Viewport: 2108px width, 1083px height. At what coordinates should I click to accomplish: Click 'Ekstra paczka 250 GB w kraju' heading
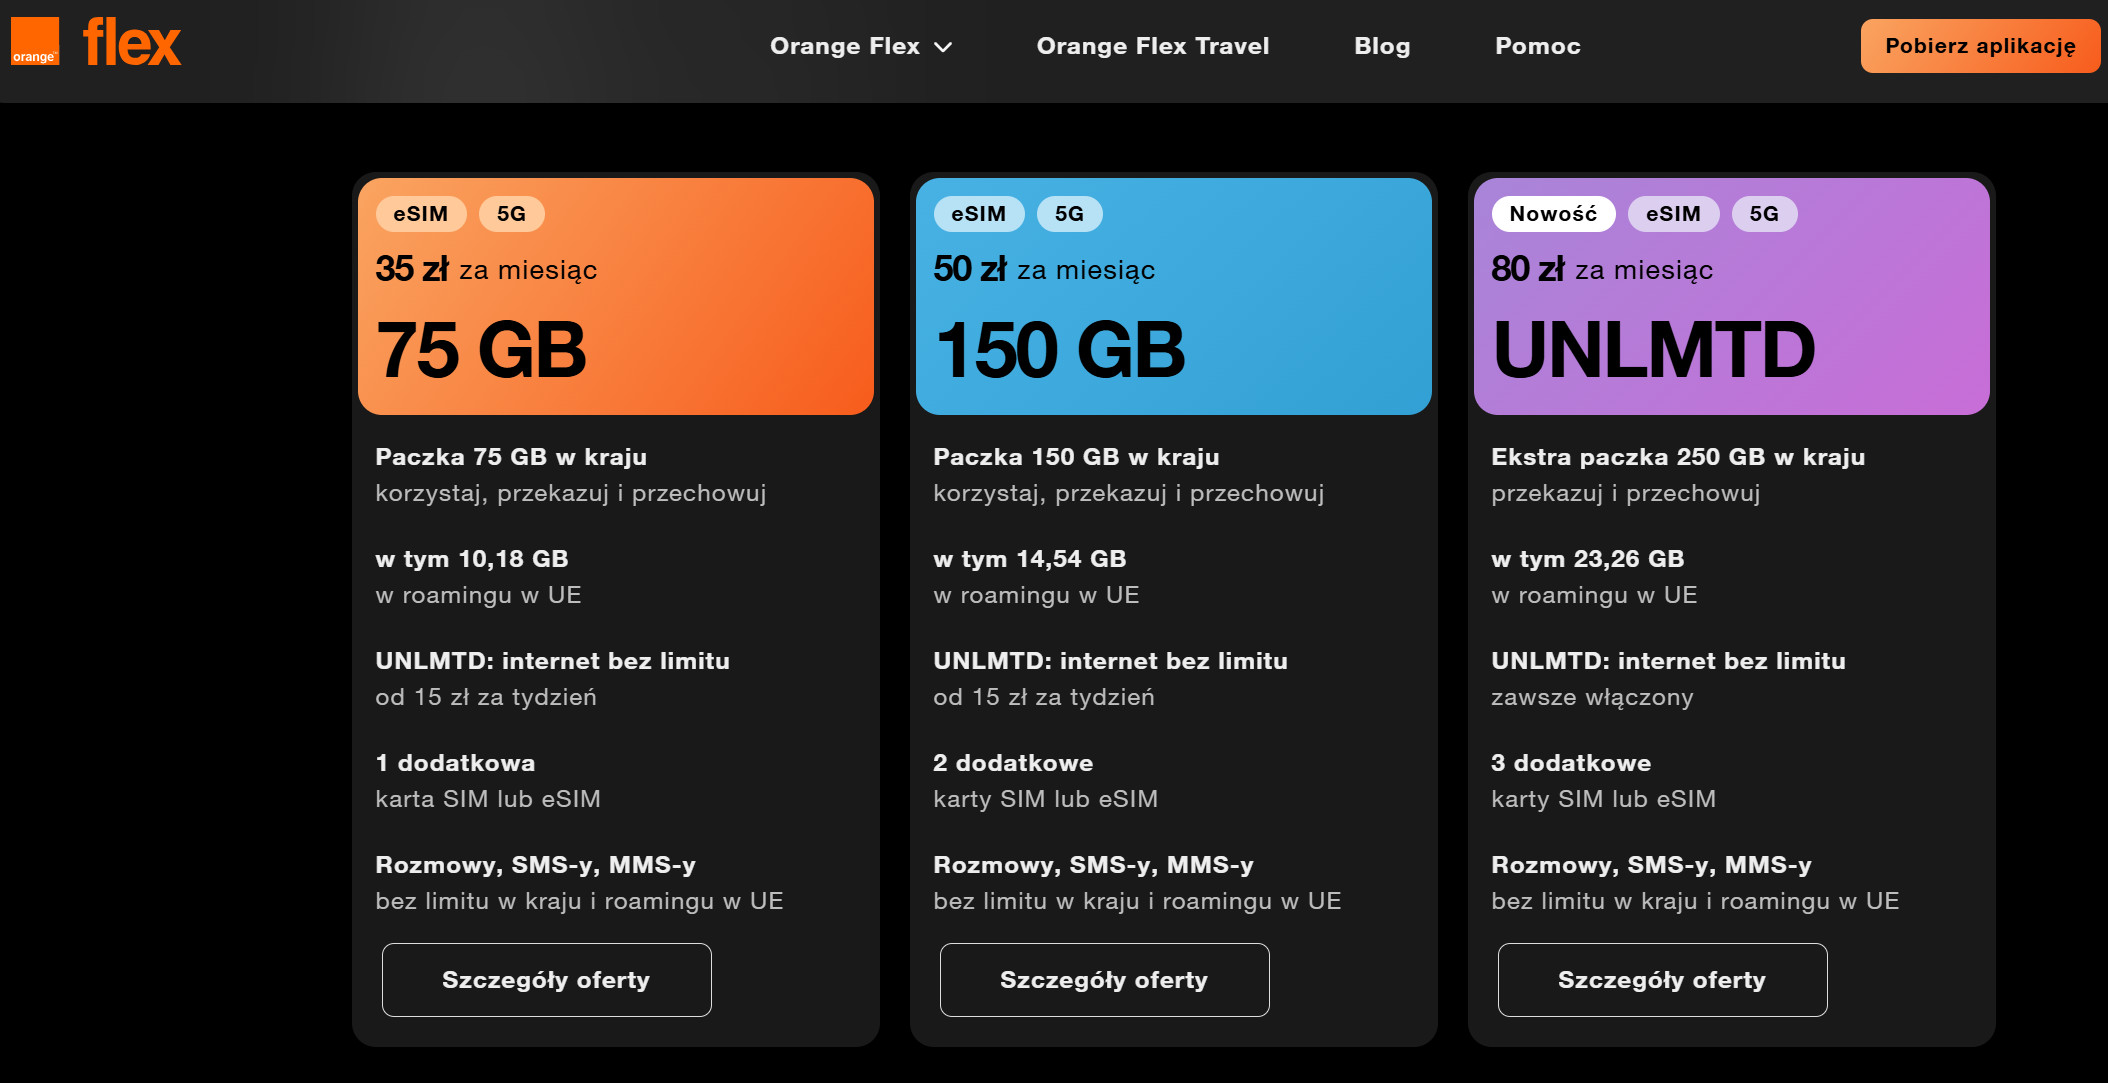click(1678, 457)
